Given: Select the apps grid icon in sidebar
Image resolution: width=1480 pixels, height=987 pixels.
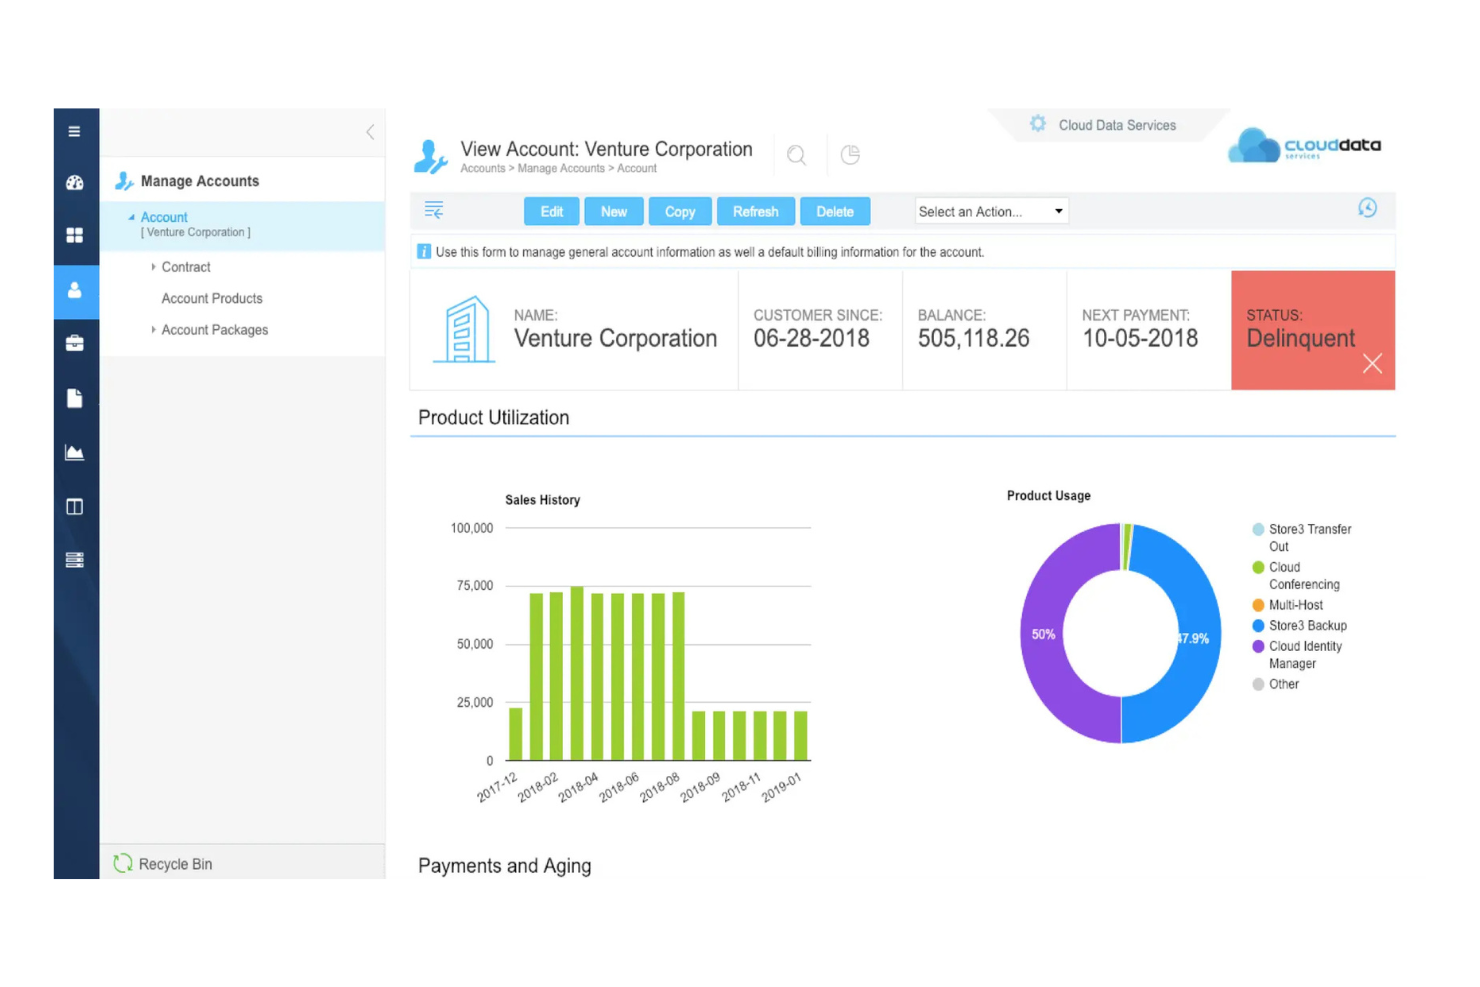Looking at the screenshot, I should [75, 236].
